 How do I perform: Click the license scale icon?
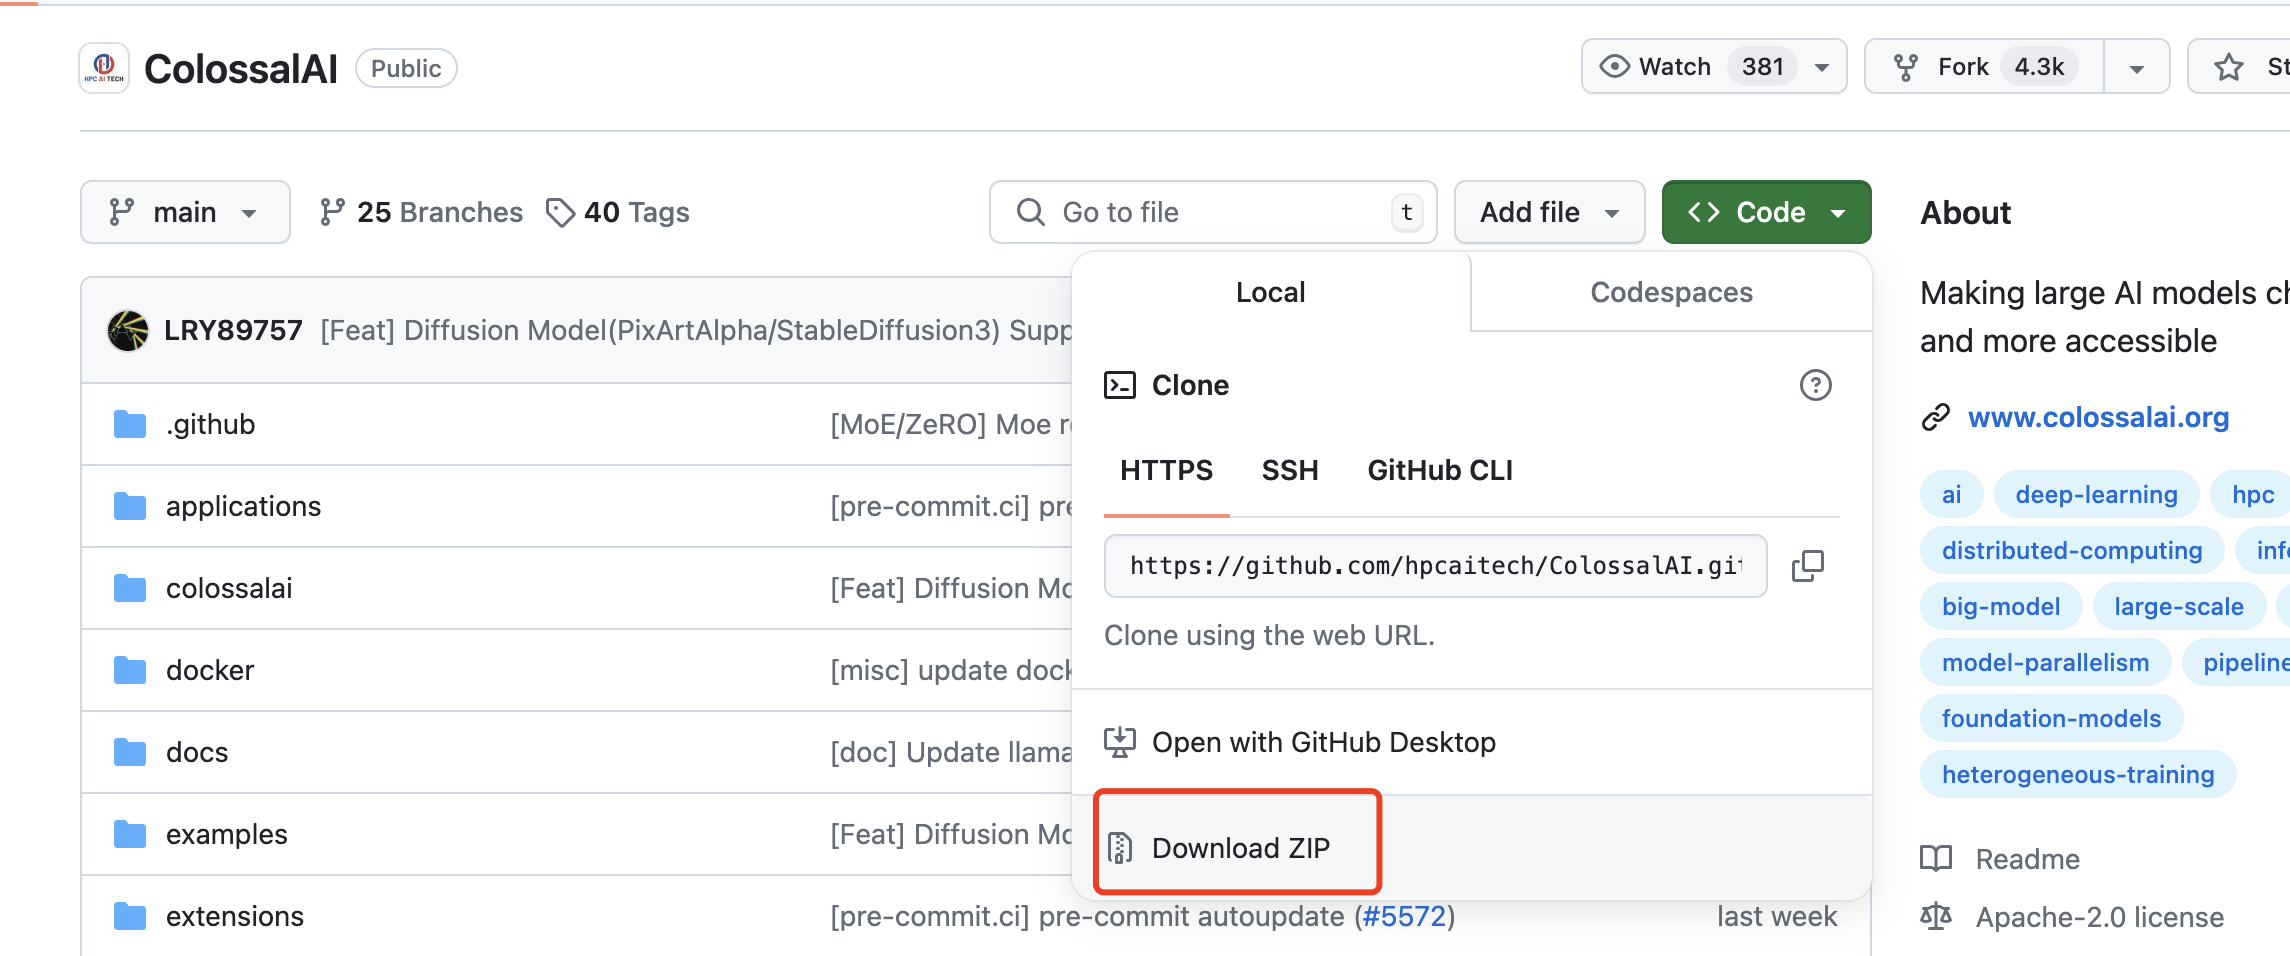pyautogui.click(x=1936, y=917)
